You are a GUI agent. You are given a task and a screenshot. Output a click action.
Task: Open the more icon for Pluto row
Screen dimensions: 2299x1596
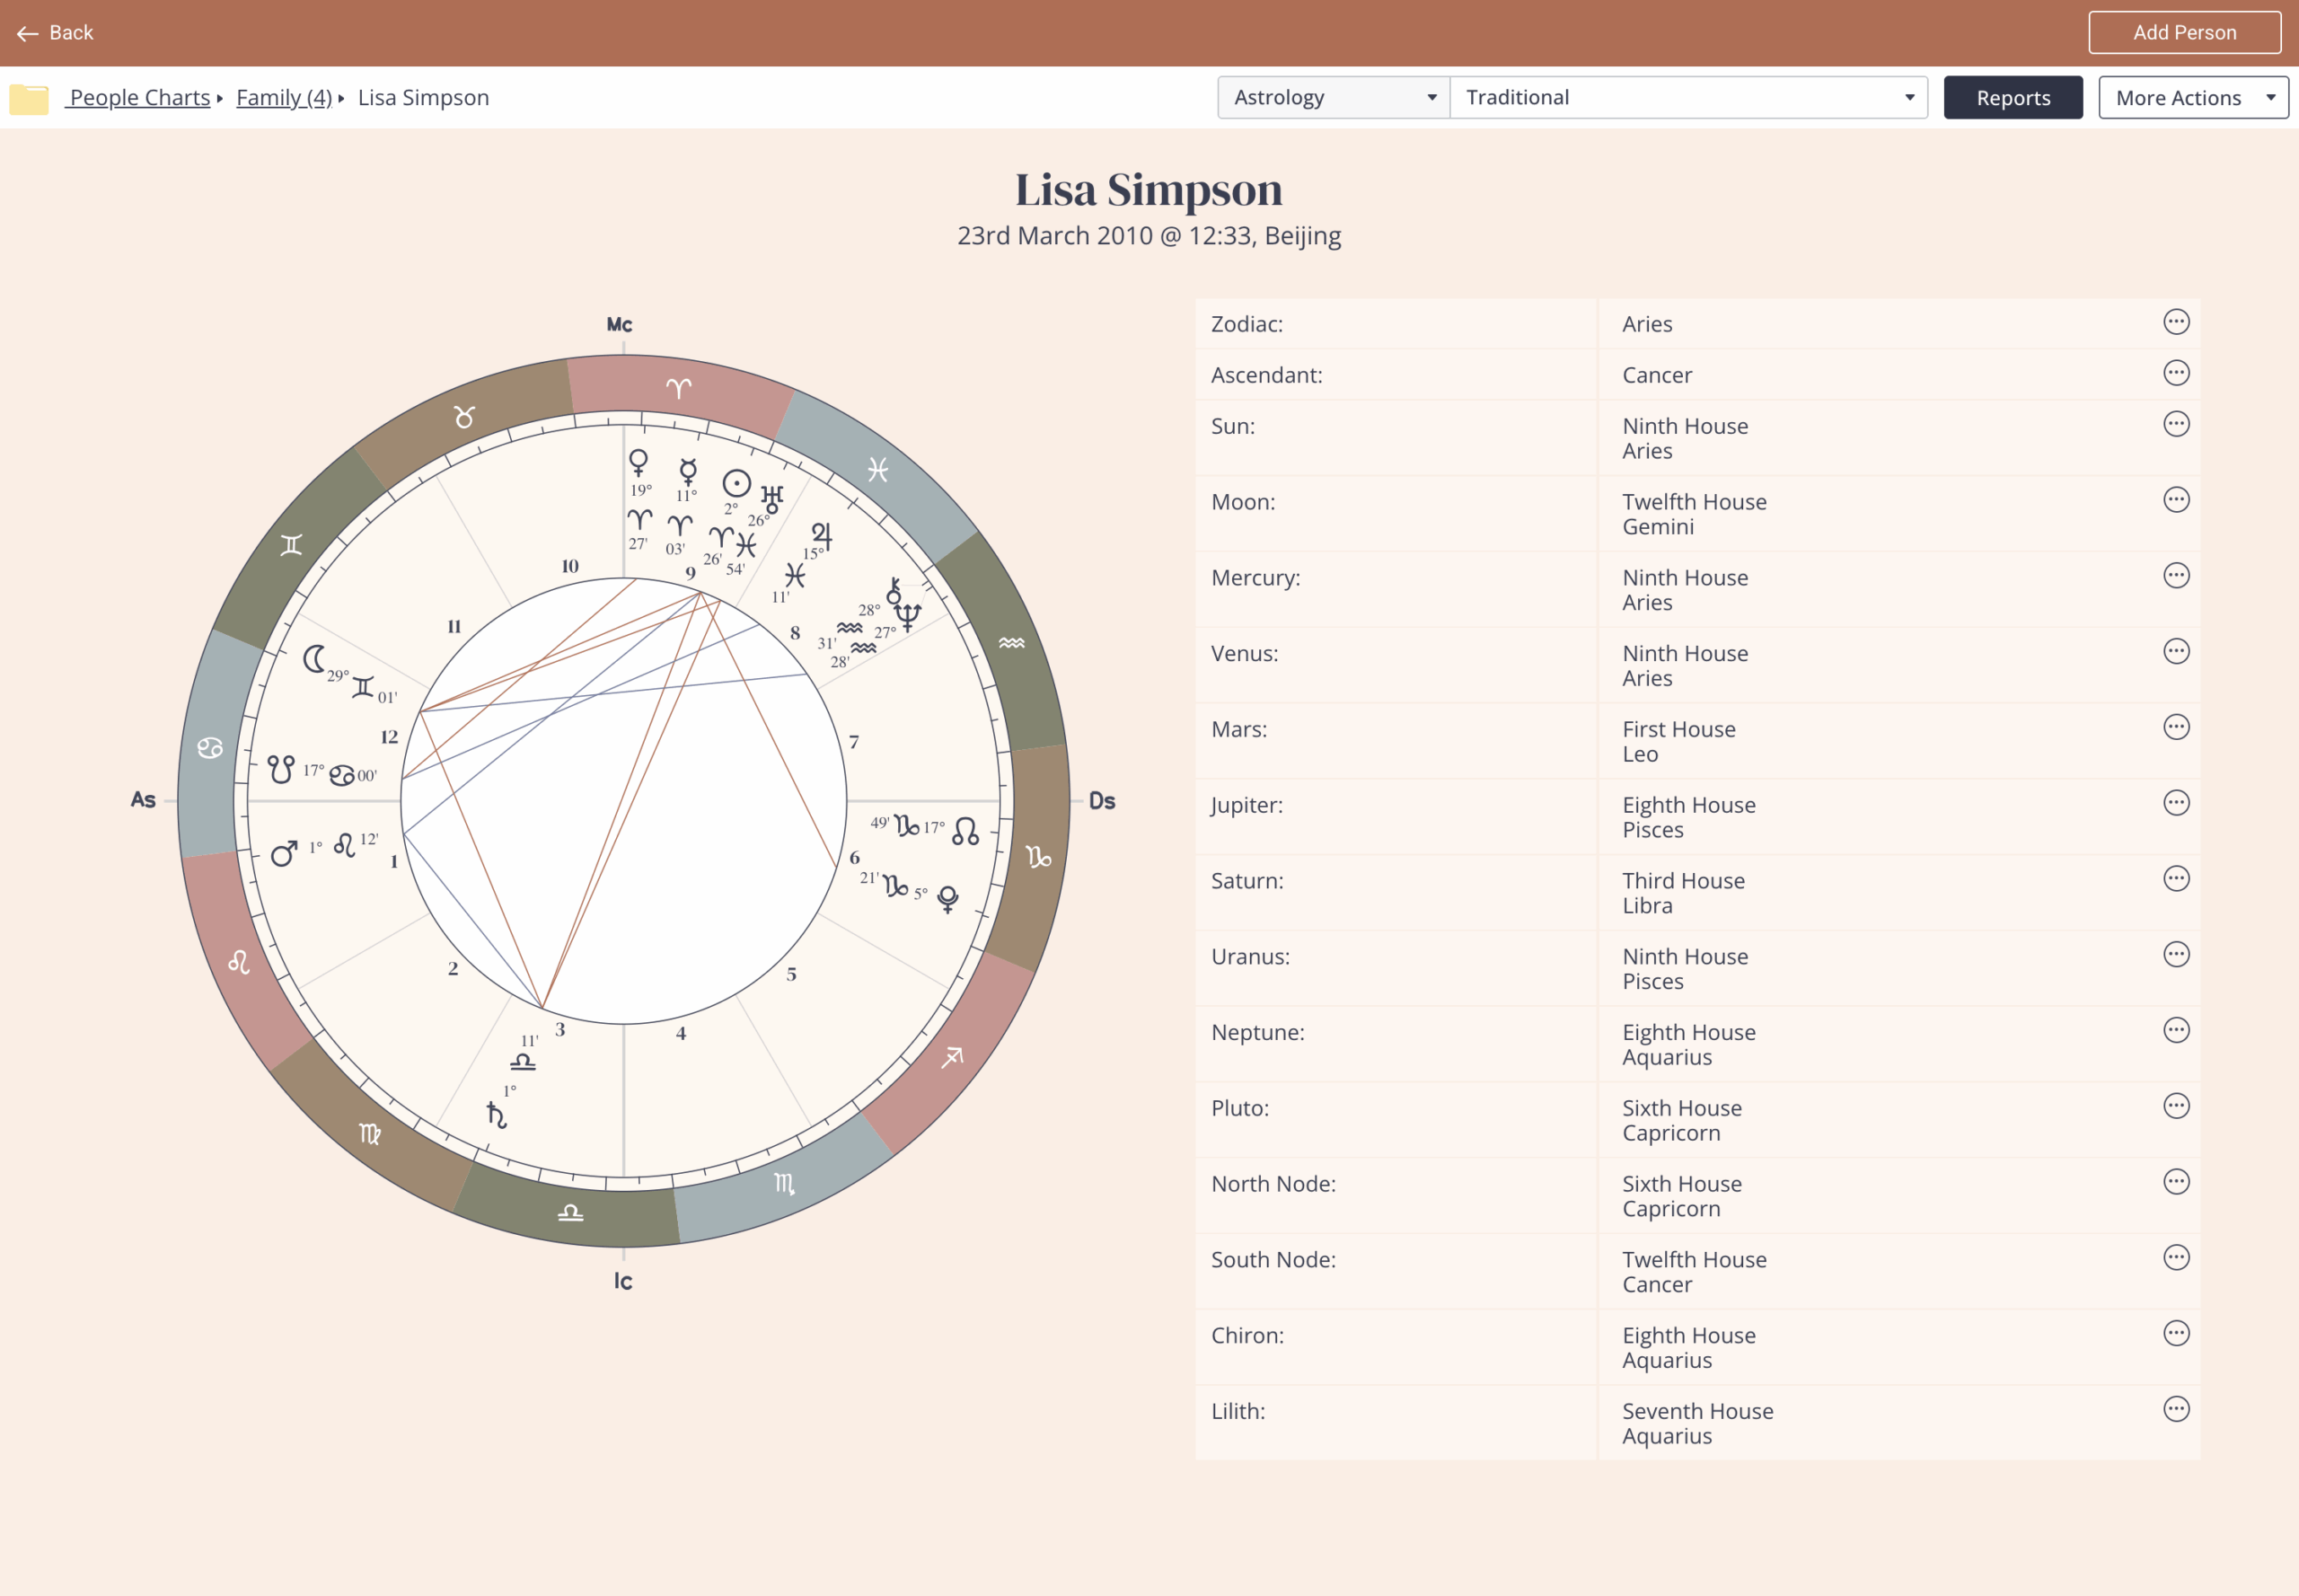click(2176, 1106)
